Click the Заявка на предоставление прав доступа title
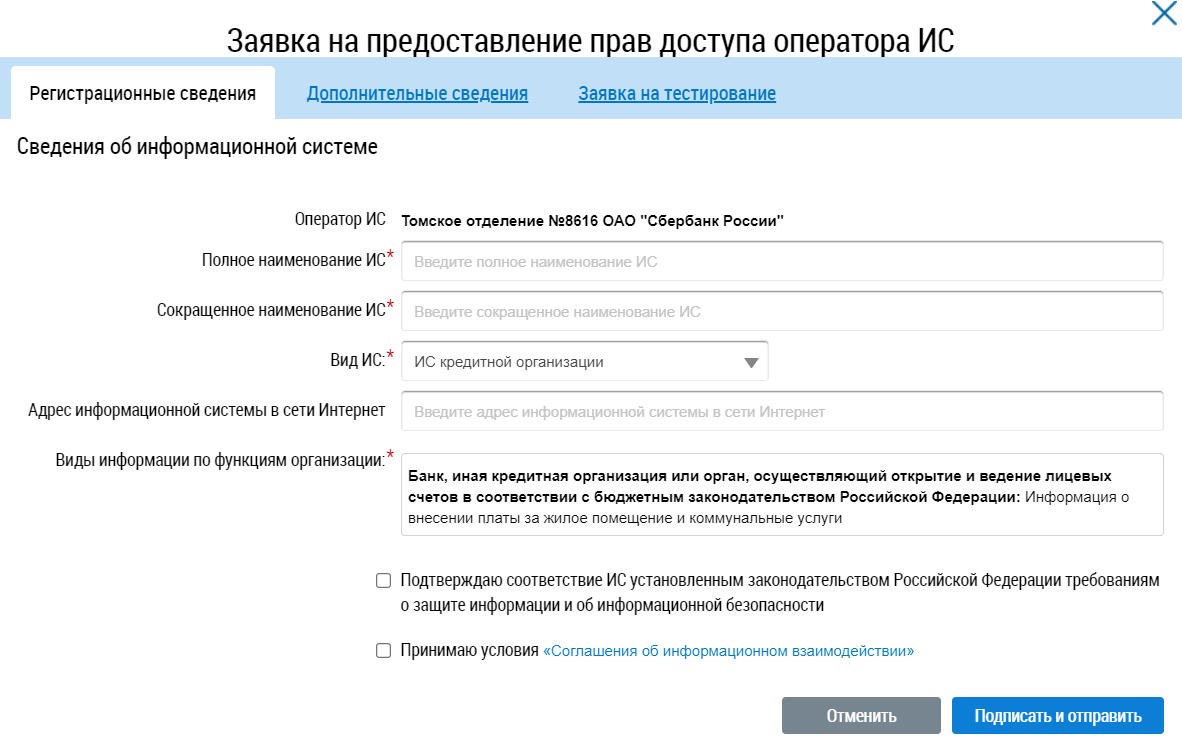1182x750 pixels. tap(591, 41)
